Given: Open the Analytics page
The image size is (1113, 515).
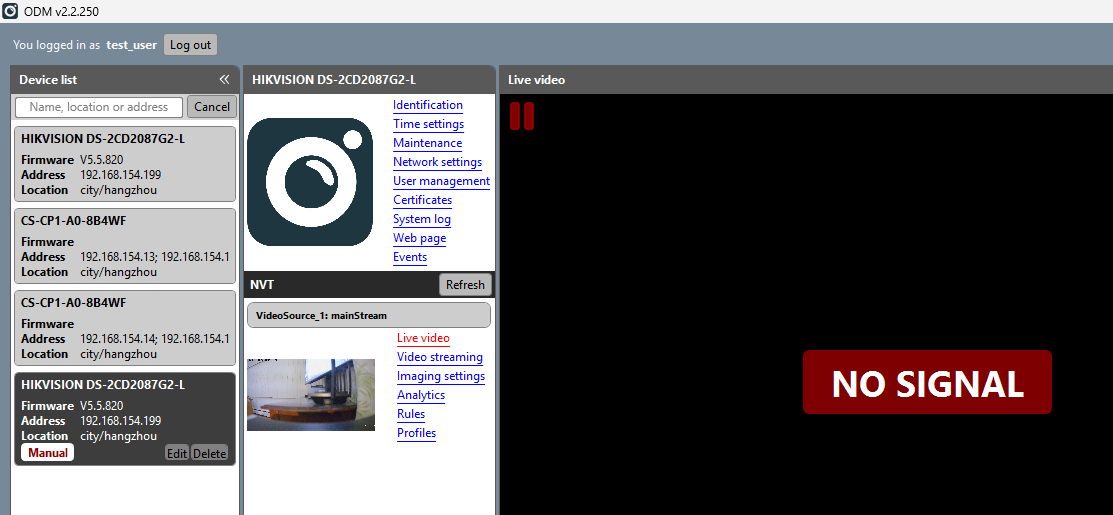Looking at the screenshot, I should (421, 395).
